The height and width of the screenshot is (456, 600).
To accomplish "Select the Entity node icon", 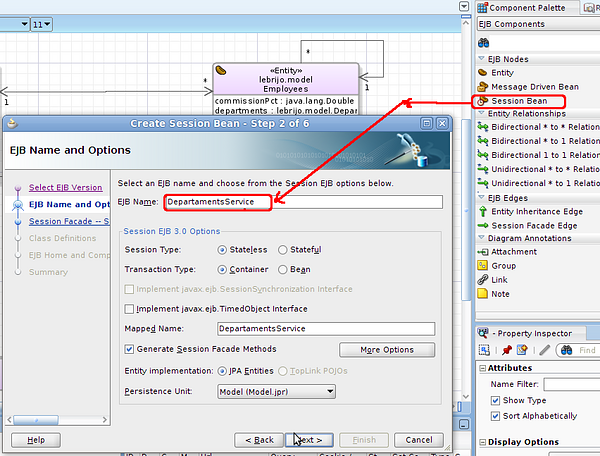I will pos(483,72).
